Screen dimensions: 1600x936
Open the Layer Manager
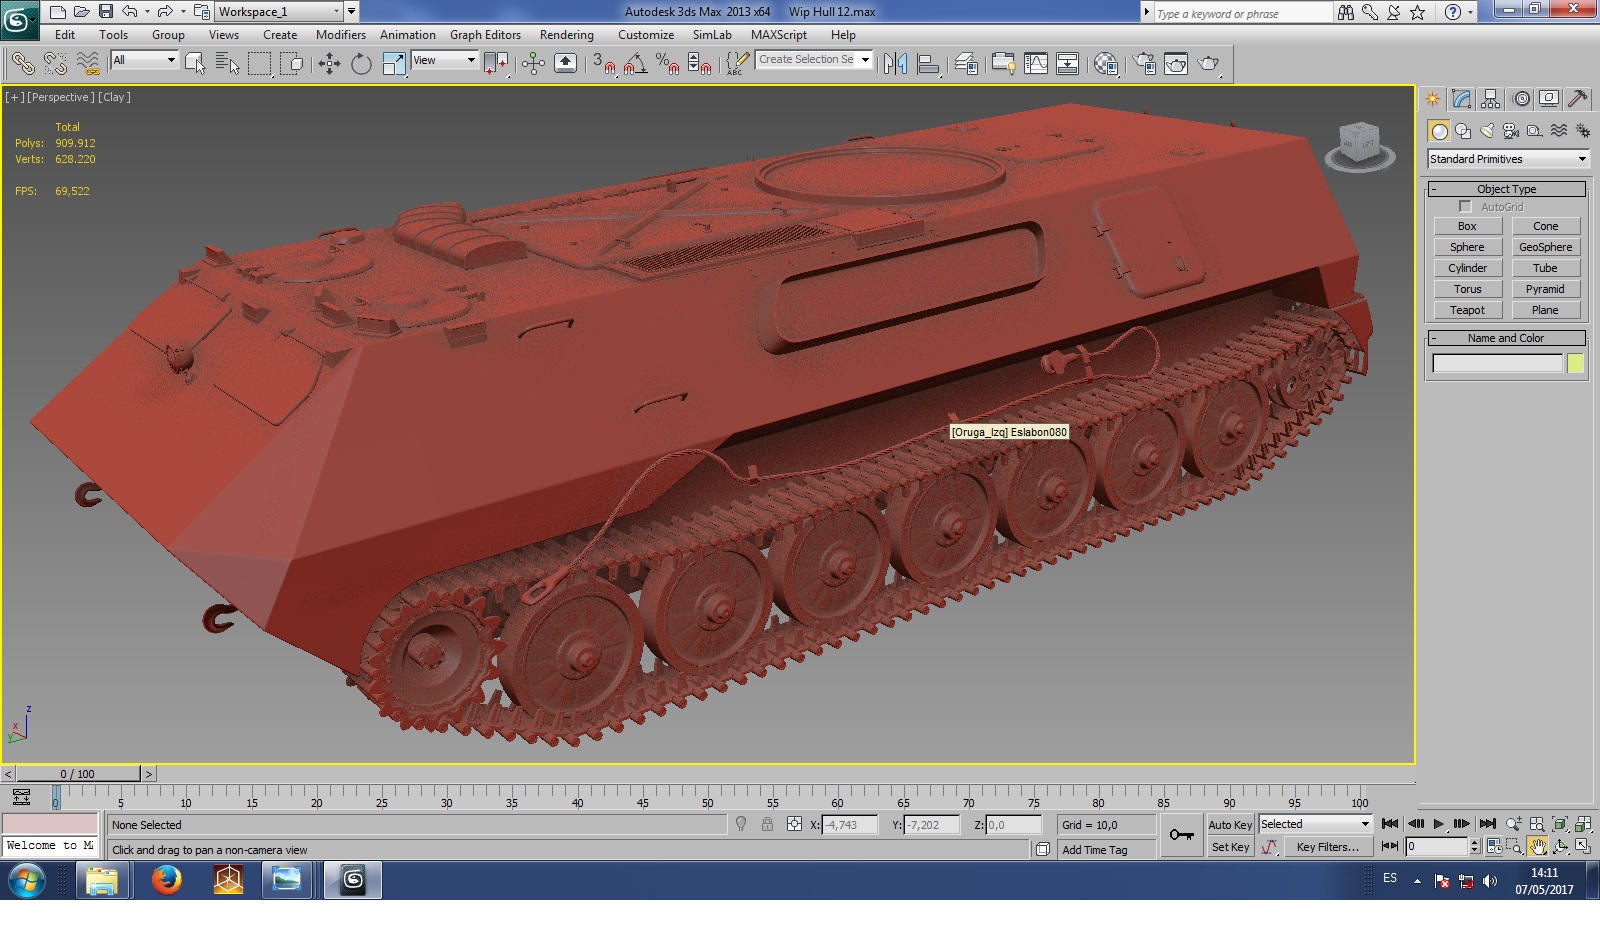[x=966, y=64]
